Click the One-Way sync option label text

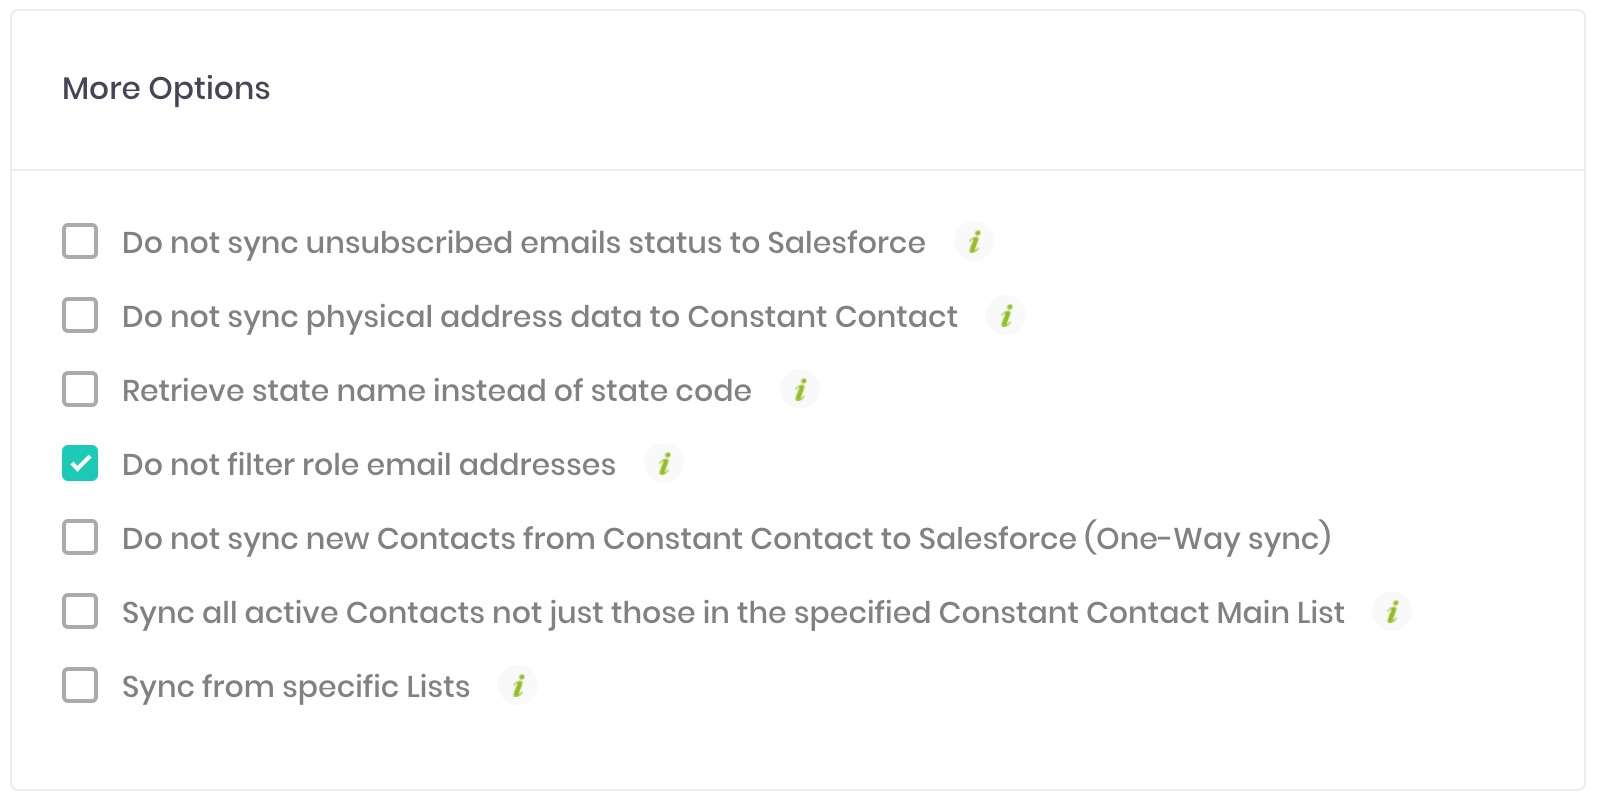(727, 538)
